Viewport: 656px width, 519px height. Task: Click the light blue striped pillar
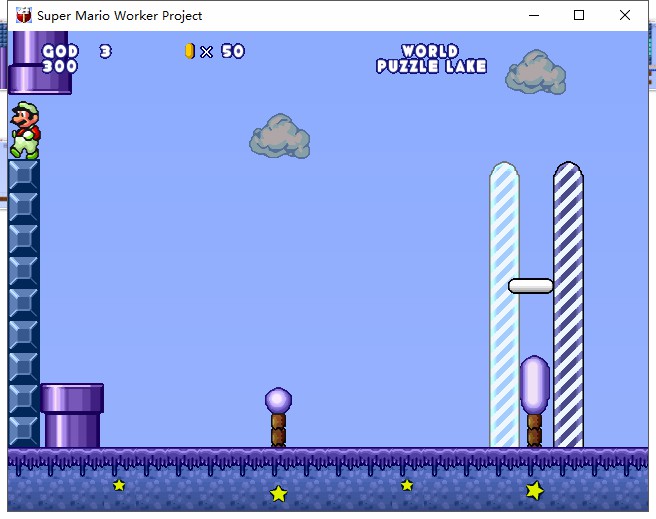coord(504,304)
